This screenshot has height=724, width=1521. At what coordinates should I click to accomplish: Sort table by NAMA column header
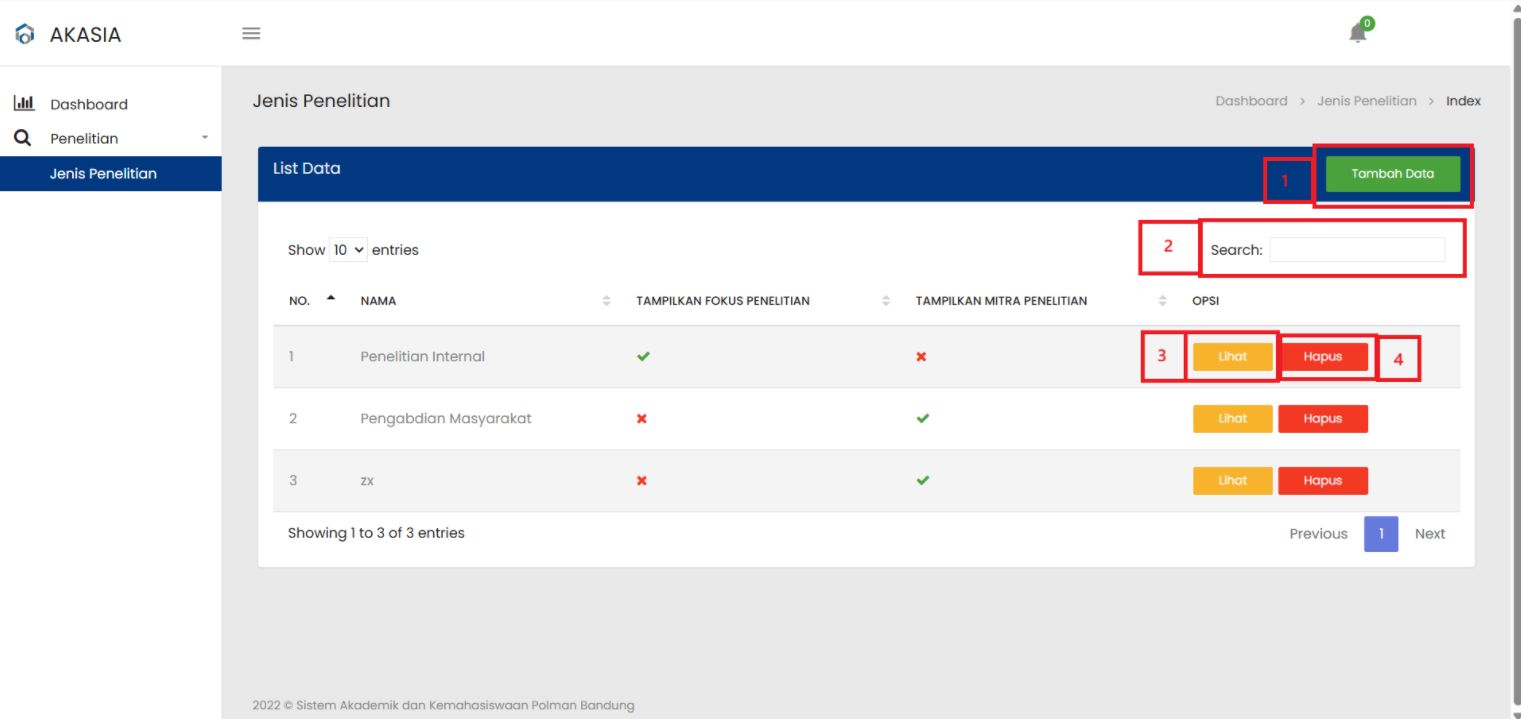click(x=378, y=301)
